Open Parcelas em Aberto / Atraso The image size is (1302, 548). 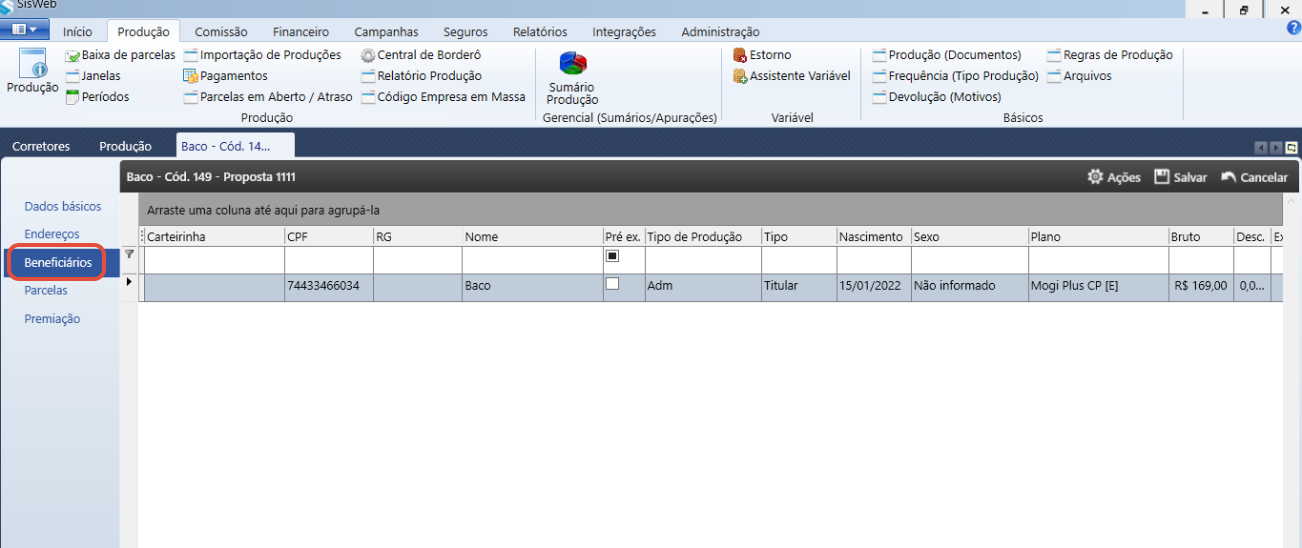268,97
